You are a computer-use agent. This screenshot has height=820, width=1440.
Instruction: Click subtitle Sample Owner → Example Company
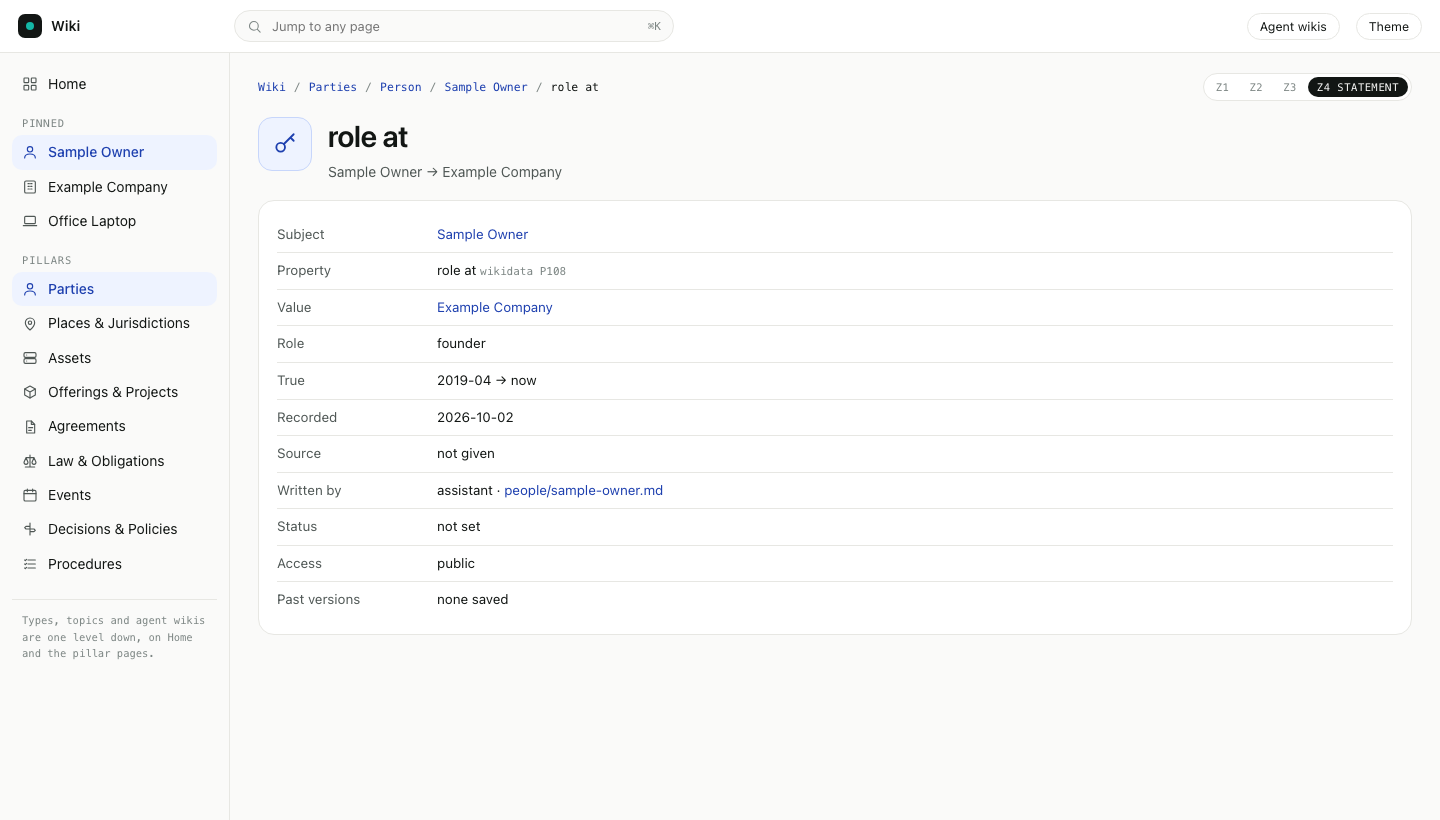click(x=445, y=172)
